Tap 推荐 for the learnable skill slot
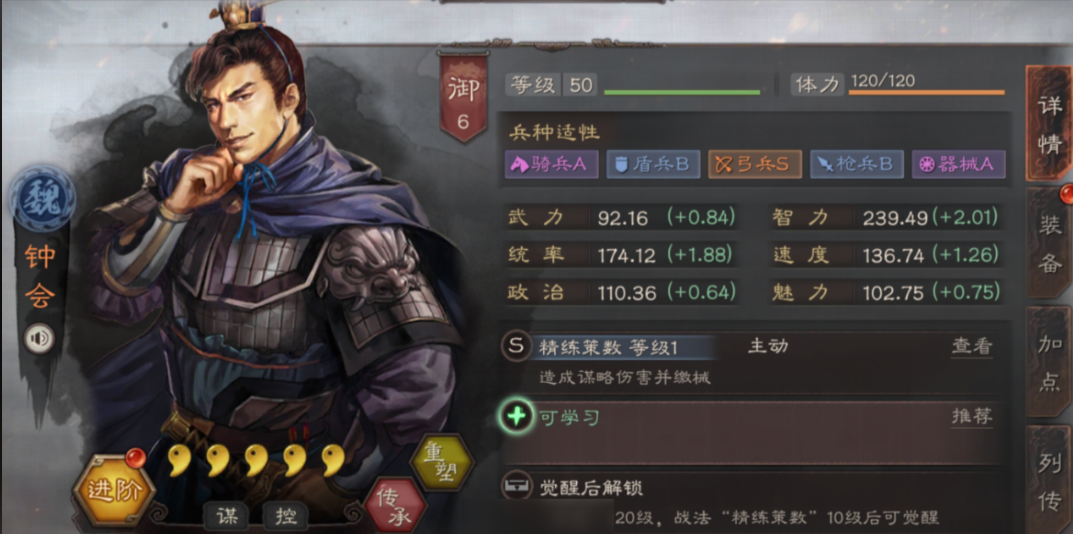 972,416
